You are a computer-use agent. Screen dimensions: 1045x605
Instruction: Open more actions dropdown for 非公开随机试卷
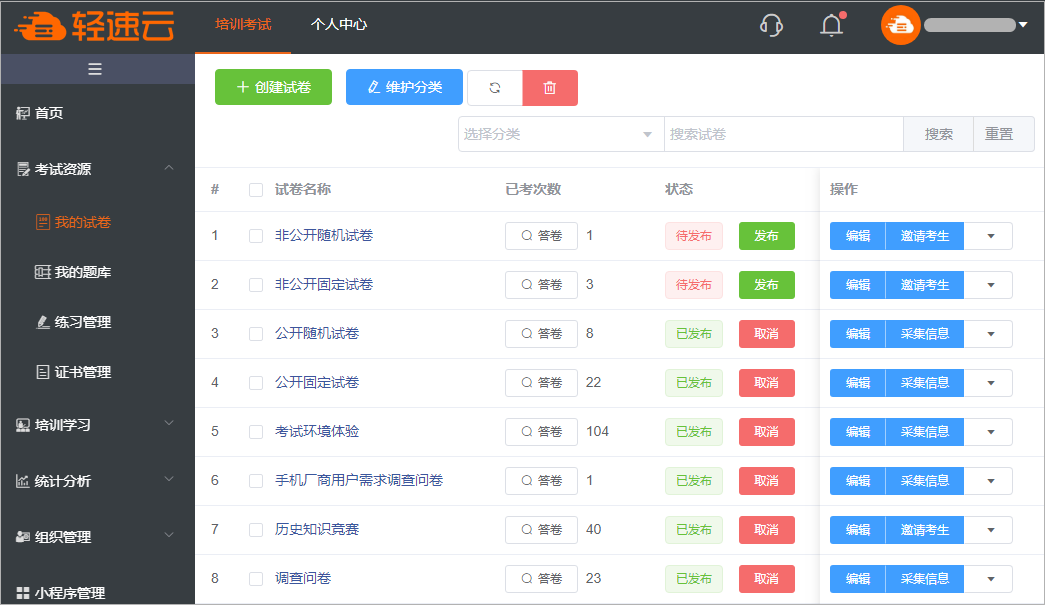pos(988,236)
